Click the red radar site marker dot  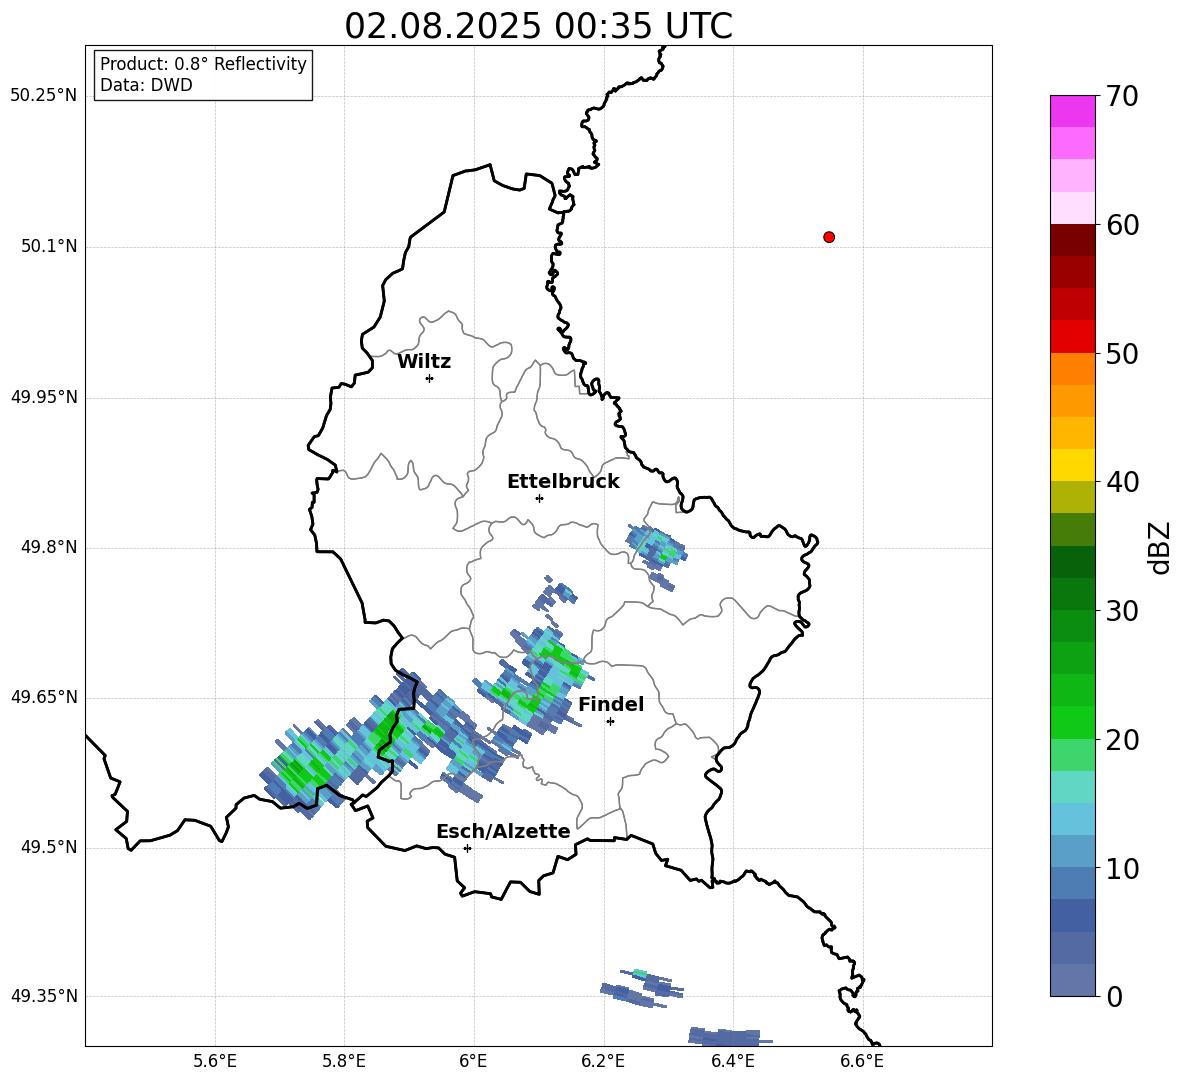point(829,237)
